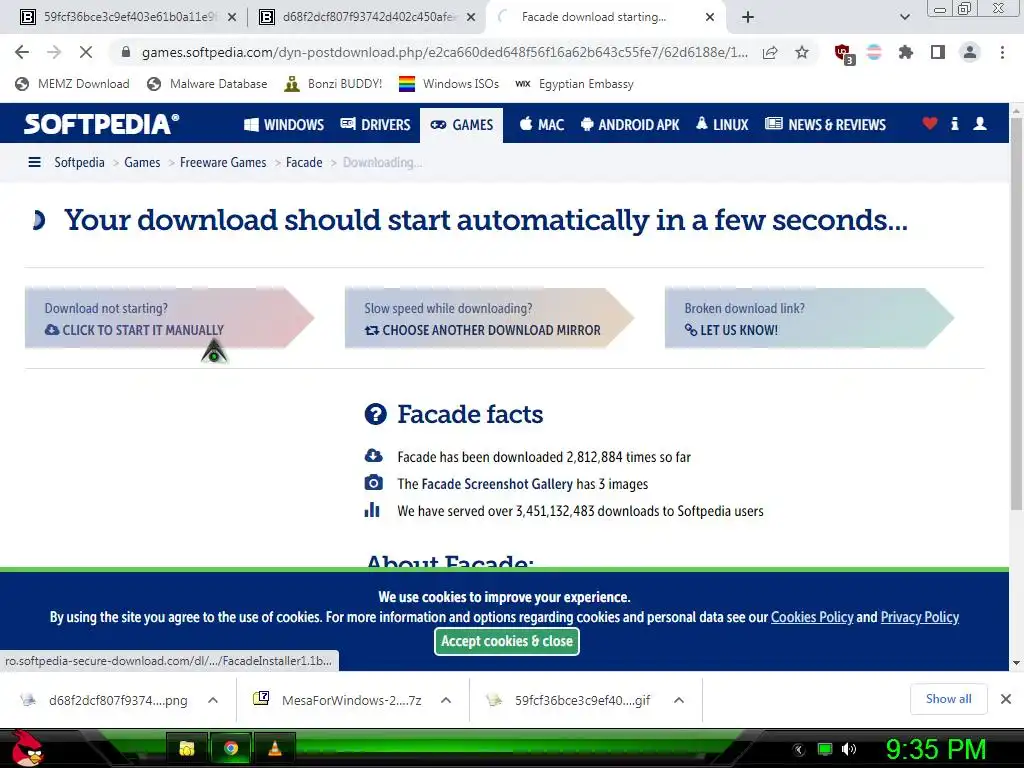The height and width of the screenshot is (768, 1024).
Task: Open the Facade Screenshot Gallery link
Action: pos(497,484)
